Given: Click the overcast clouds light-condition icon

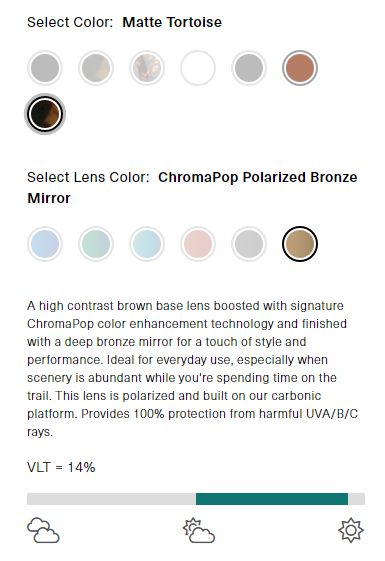Looking at the screenshot, I should point(43,530).
